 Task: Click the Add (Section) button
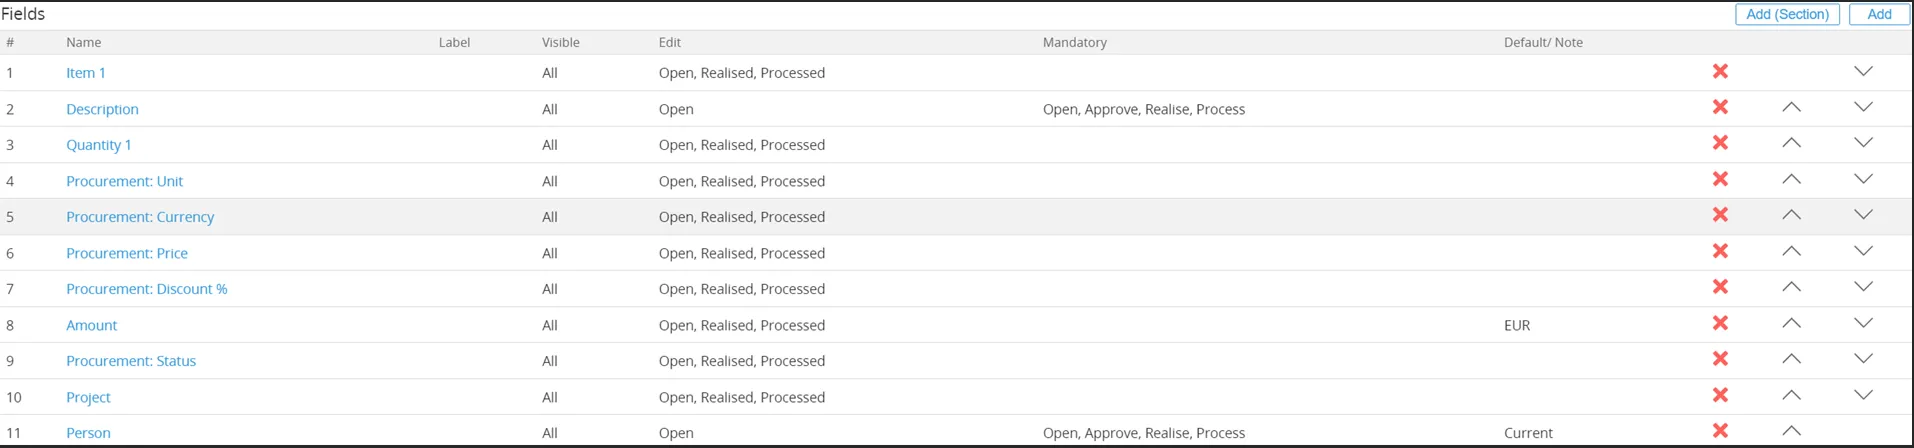(x=1787, y=14)
